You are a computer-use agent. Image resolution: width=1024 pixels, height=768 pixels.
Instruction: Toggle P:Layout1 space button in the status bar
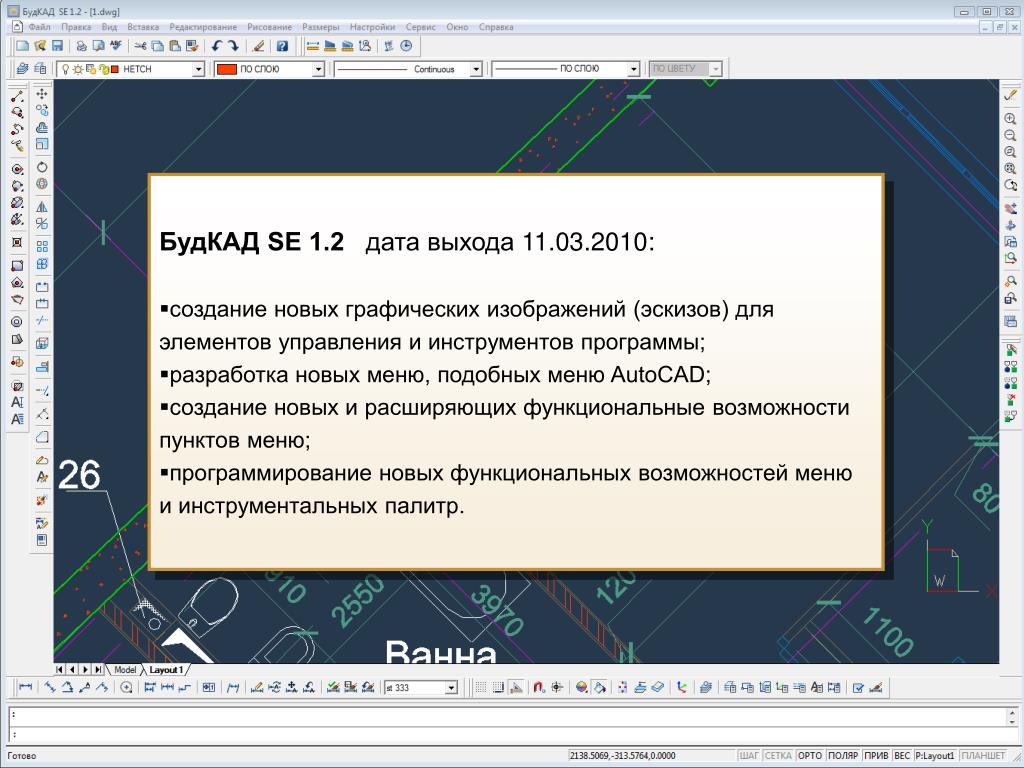[935, 756]
